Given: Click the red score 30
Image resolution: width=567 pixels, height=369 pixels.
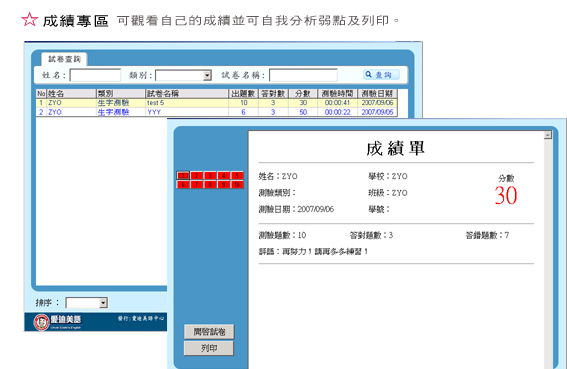Looking at the screenshot, I should point(506,196).
